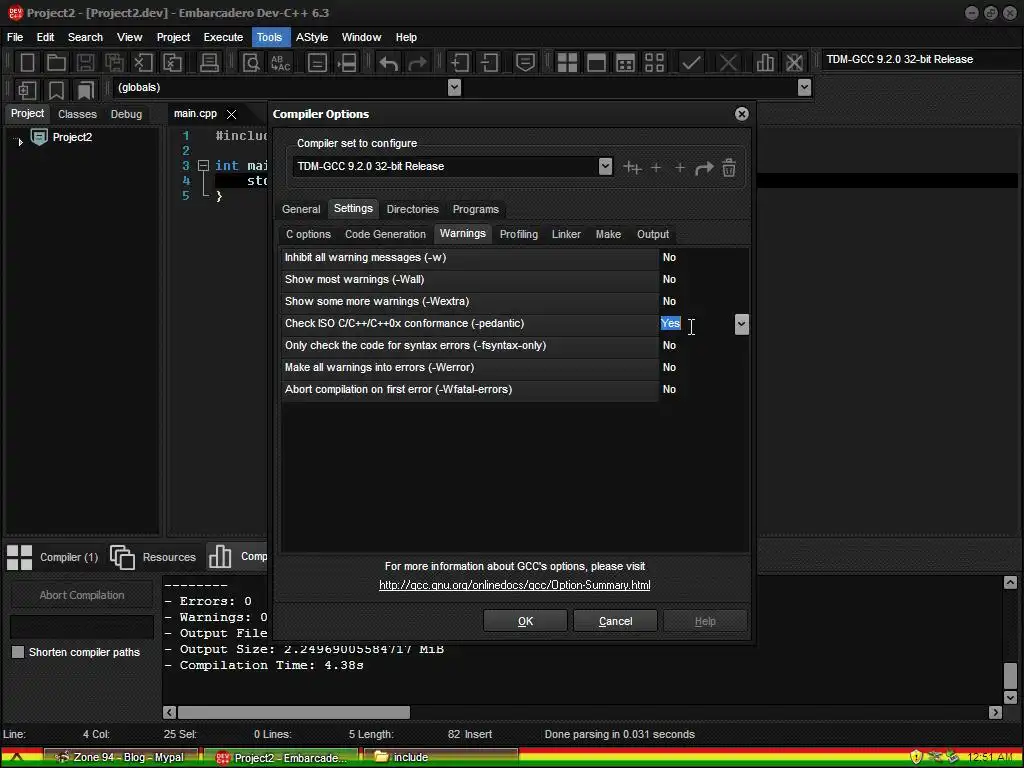This screenshot has height=768, width=1024.
Task: Click the Remove from project icon
Action: [489, 63]
